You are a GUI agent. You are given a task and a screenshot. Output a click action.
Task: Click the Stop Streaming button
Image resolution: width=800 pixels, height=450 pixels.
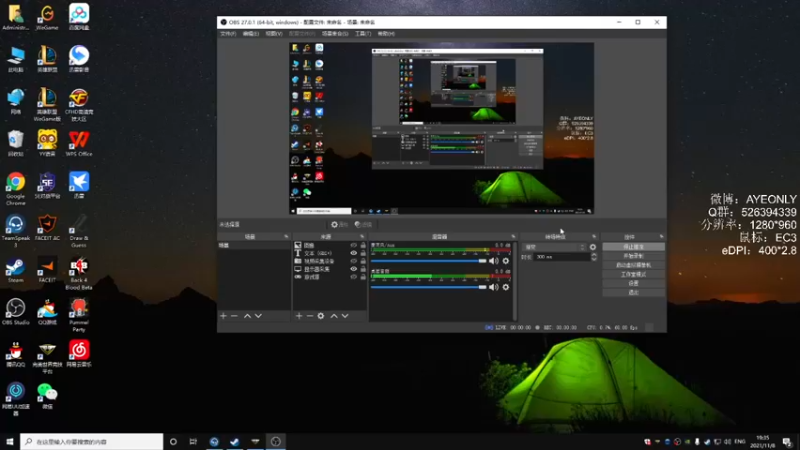point(634,247)
